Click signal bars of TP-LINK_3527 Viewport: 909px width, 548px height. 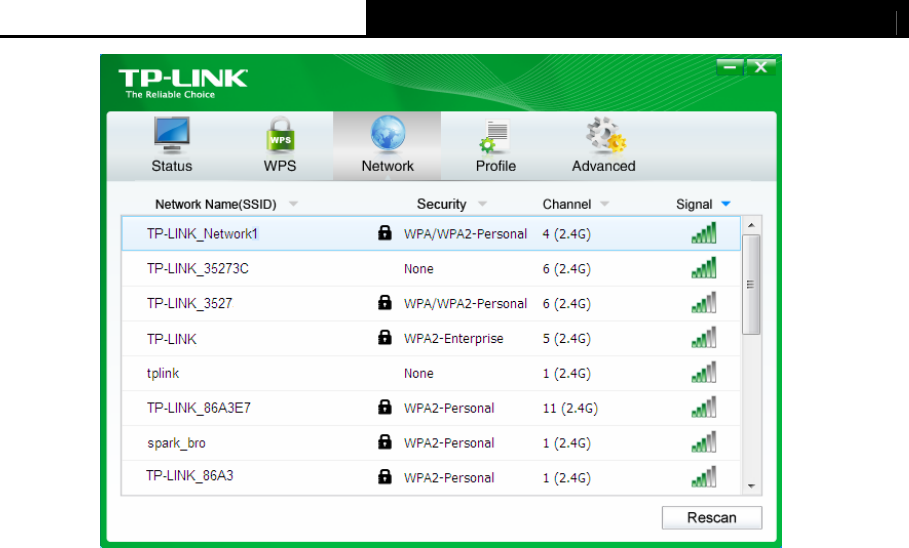point(704,302)
